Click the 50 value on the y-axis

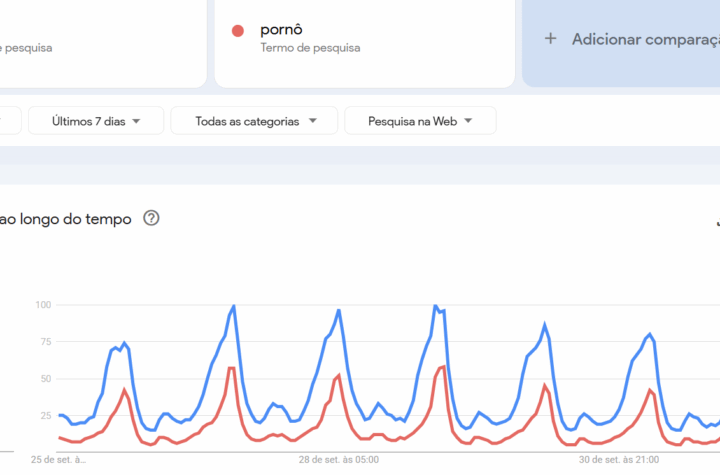tap(45, 378)
